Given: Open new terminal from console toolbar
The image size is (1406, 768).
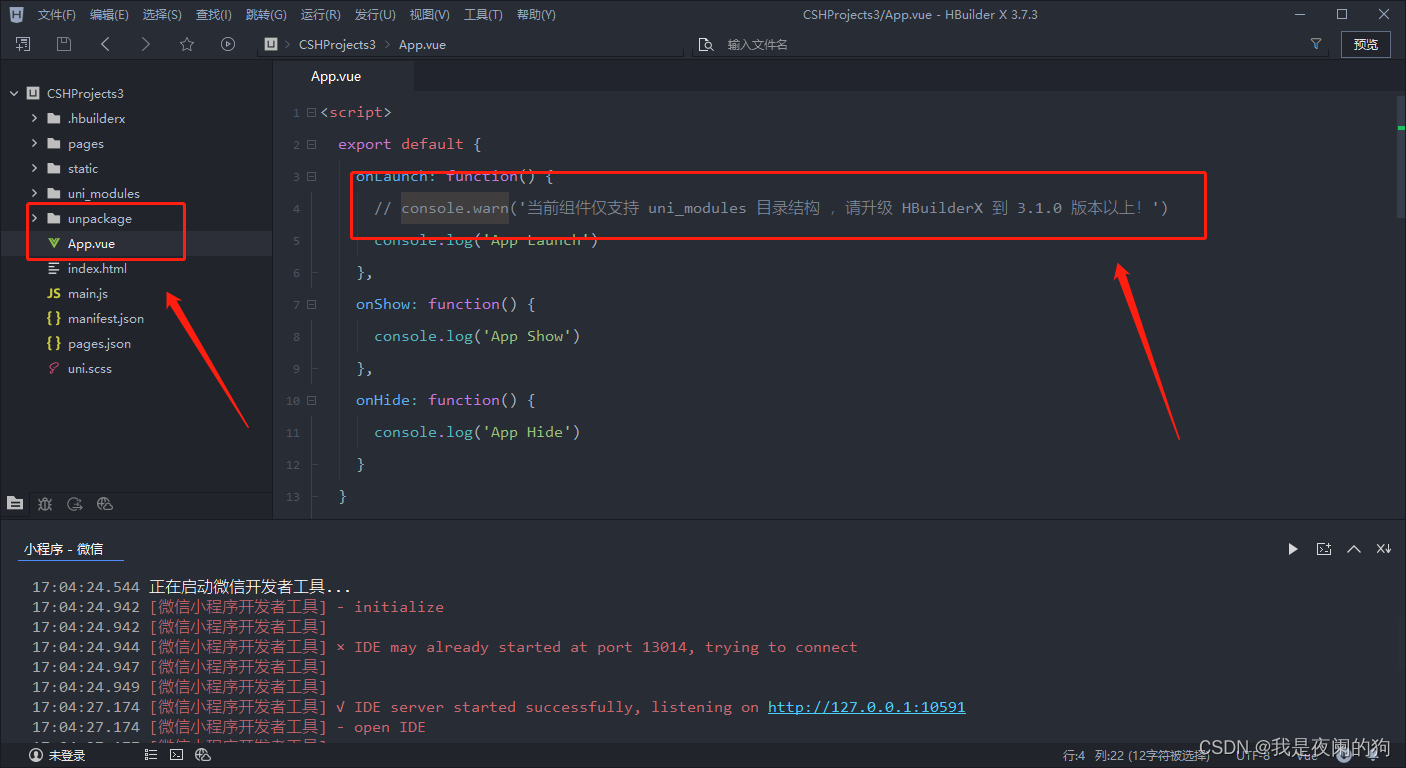Looking at the screenshot, I should [x=1324, y=549].
